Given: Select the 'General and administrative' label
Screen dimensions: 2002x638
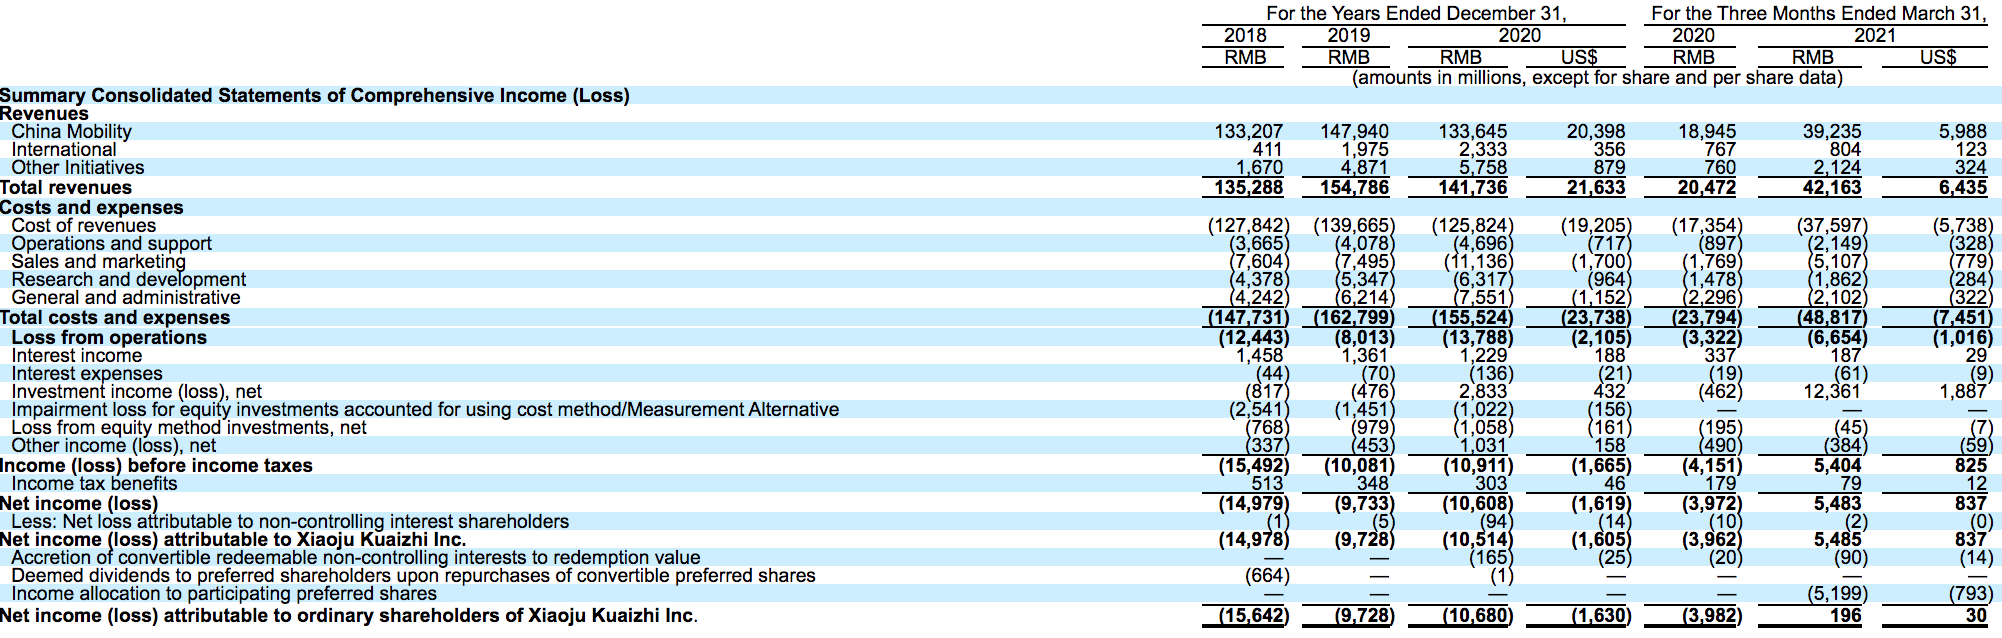Looking at the screenshot, I should click(x=126, y=297).
